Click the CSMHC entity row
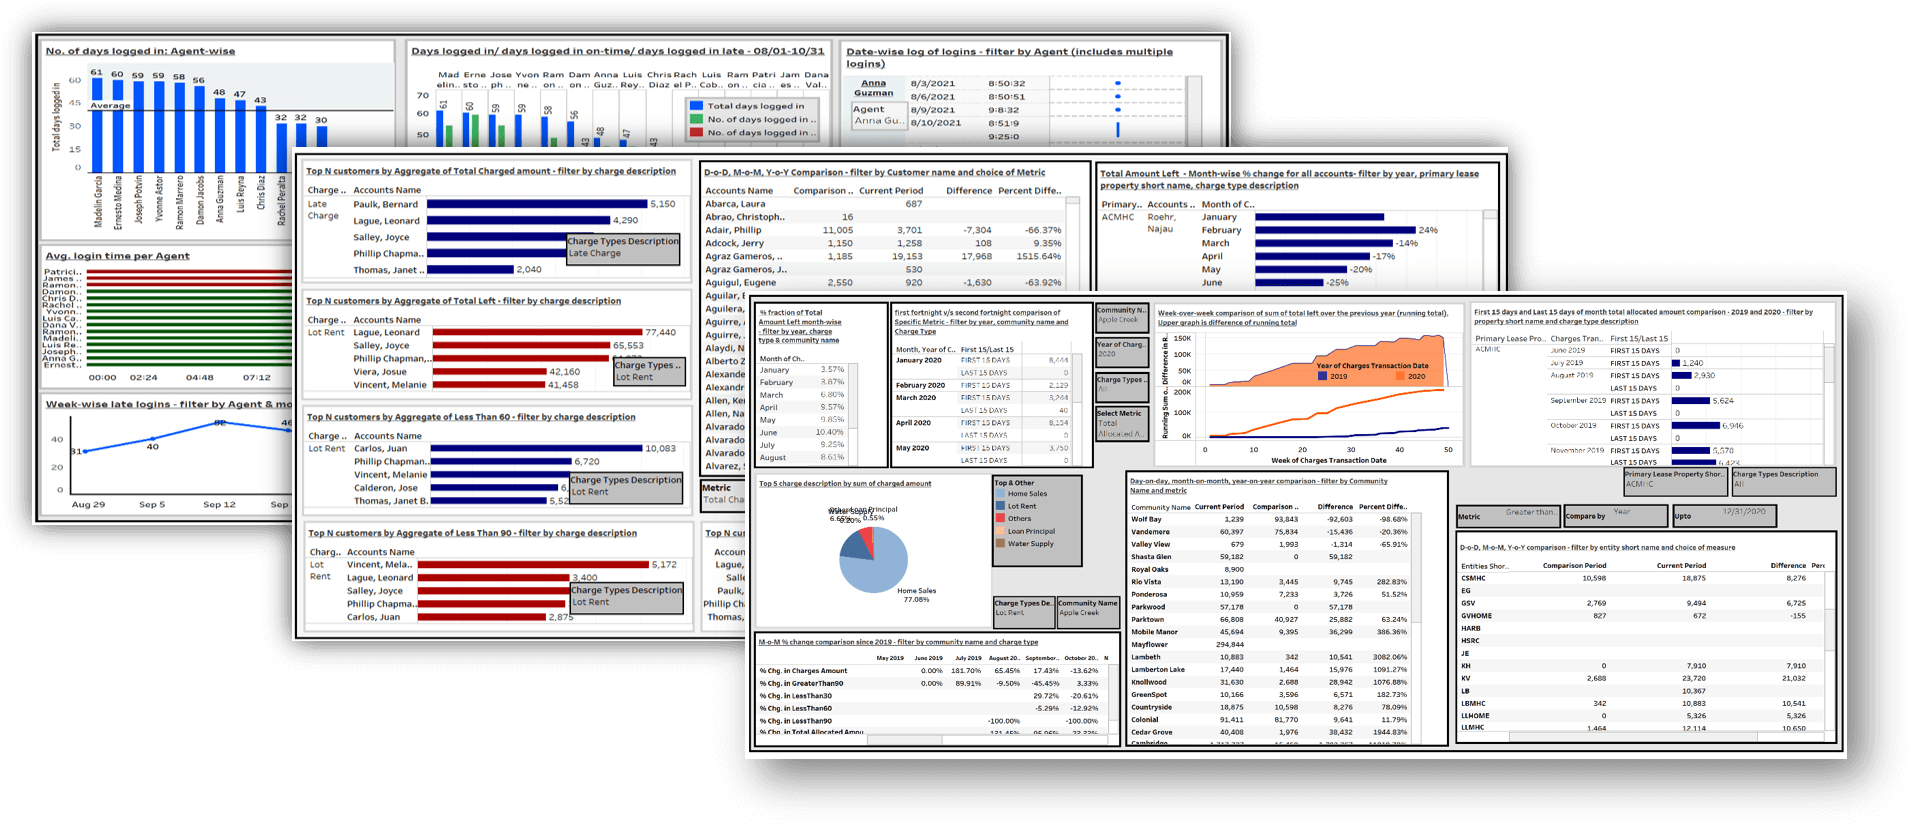The height and width of the screenshot is (824, 1912). [1640, 578]
